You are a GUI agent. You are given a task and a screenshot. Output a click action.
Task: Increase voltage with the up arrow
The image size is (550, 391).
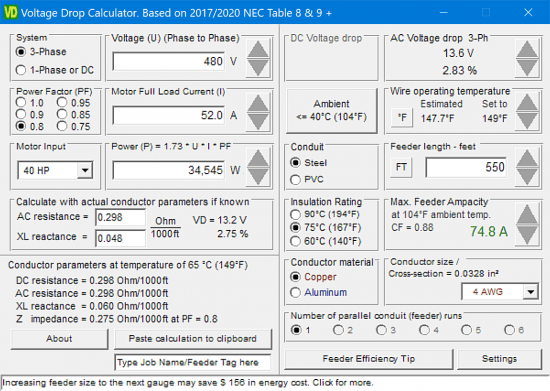tap(258, 49)
